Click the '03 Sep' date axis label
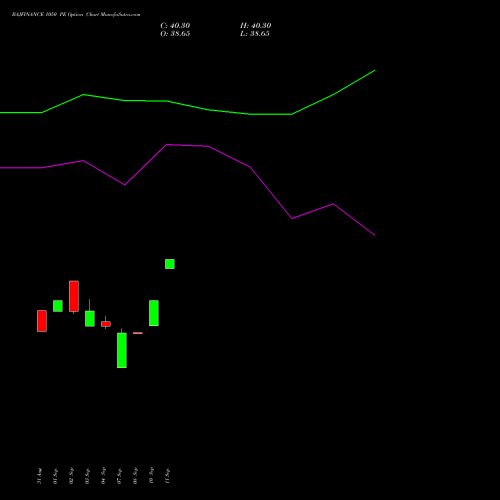This screenshot has height=500, width=500. (87, 476)
